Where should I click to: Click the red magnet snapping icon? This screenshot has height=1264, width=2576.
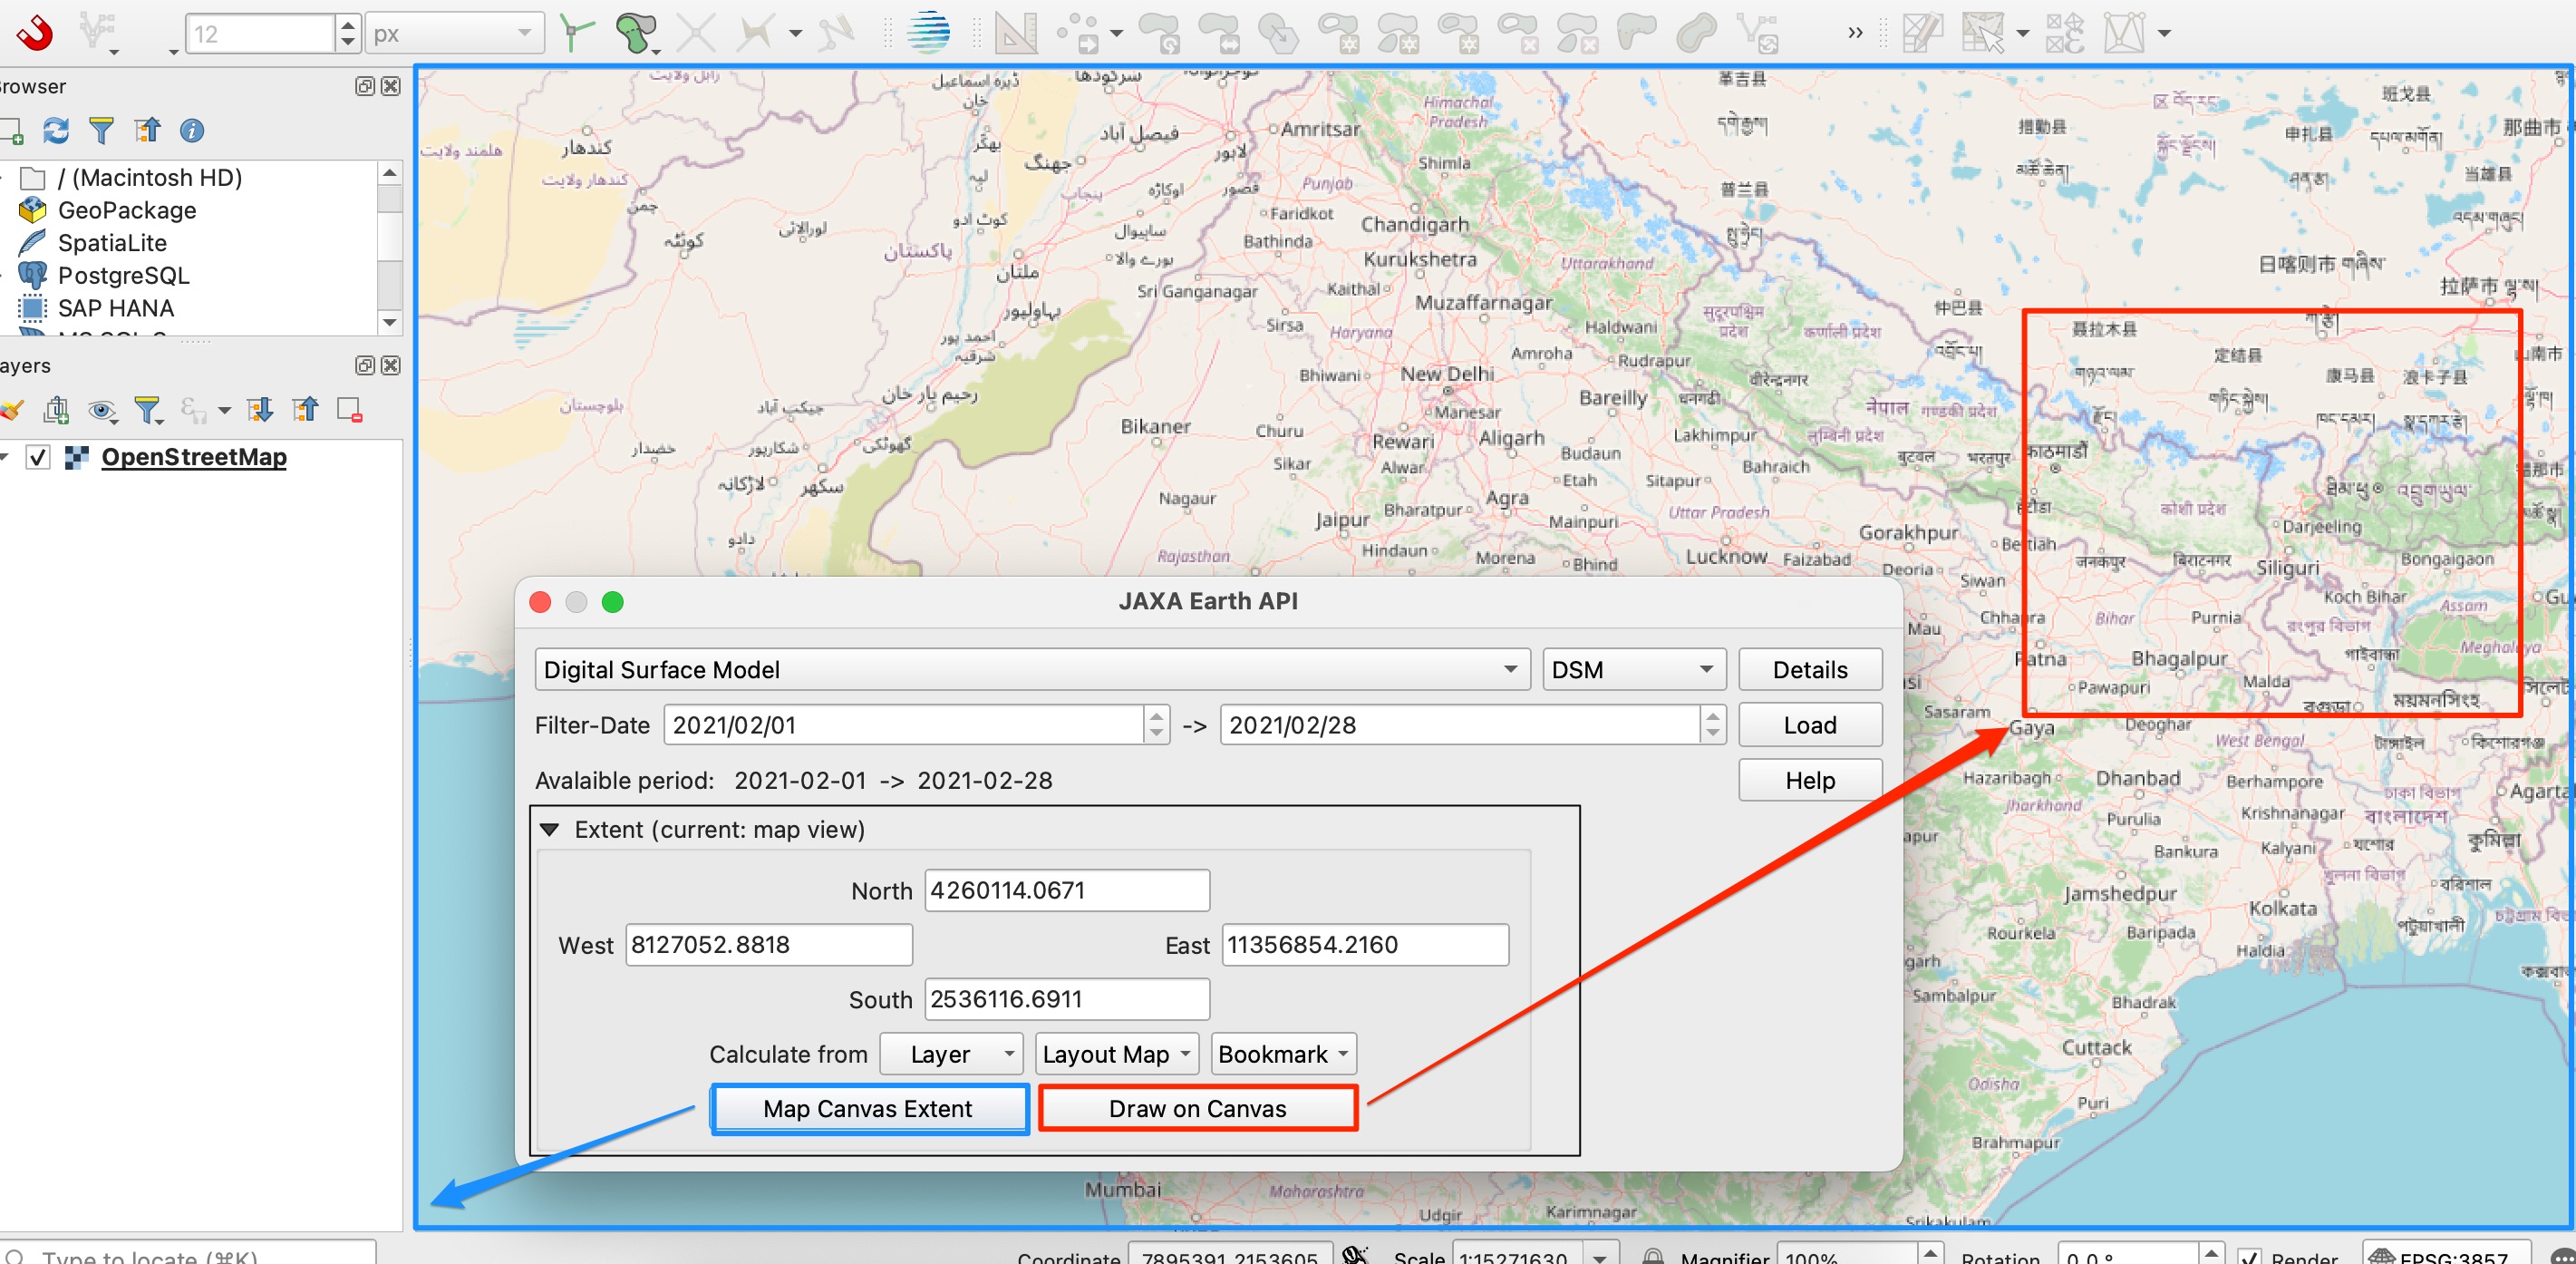(x=35, y=33)
